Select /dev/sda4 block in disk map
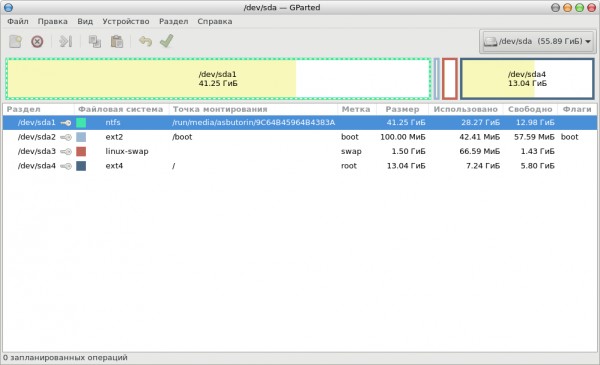 [527, 79]
